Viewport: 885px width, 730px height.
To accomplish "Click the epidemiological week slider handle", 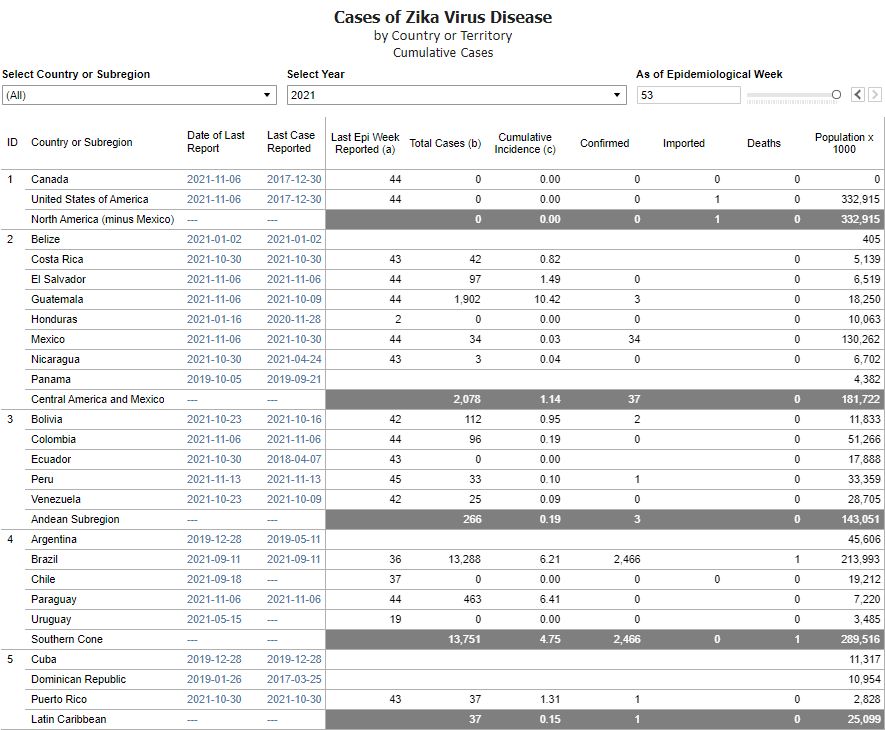I will coord(836,95).
